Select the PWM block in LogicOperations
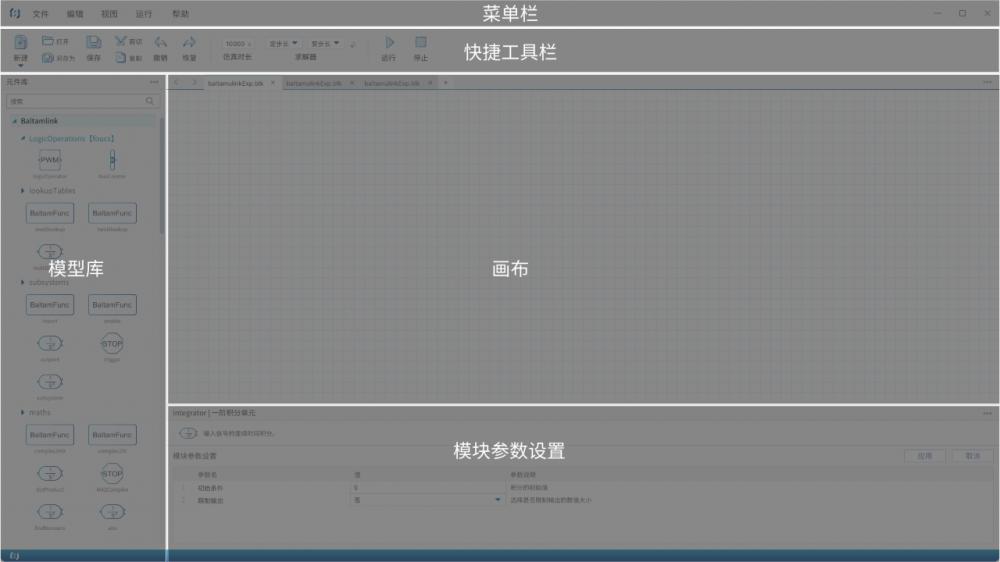 (50, 160)
